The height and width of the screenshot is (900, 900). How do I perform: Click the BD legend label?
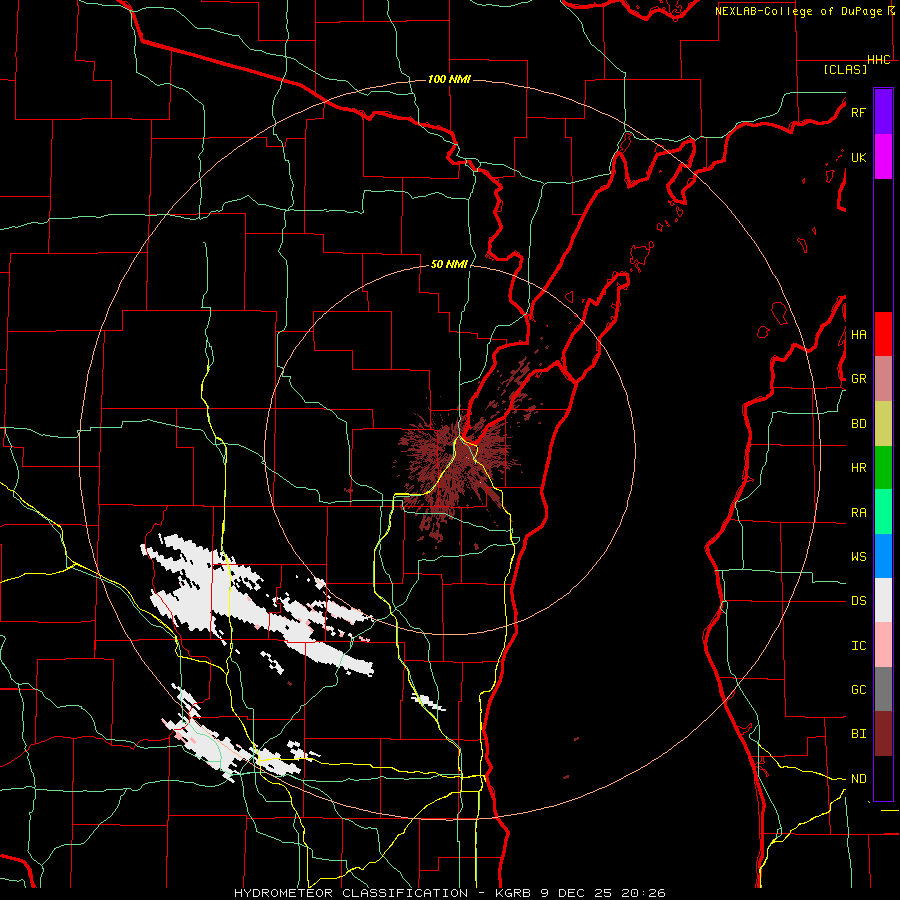pyautogui.click(x=858, y=424)
